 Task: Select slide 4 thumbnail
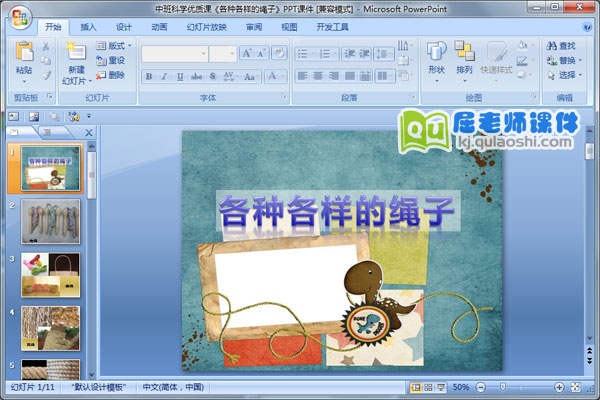(x=51, y=328)
